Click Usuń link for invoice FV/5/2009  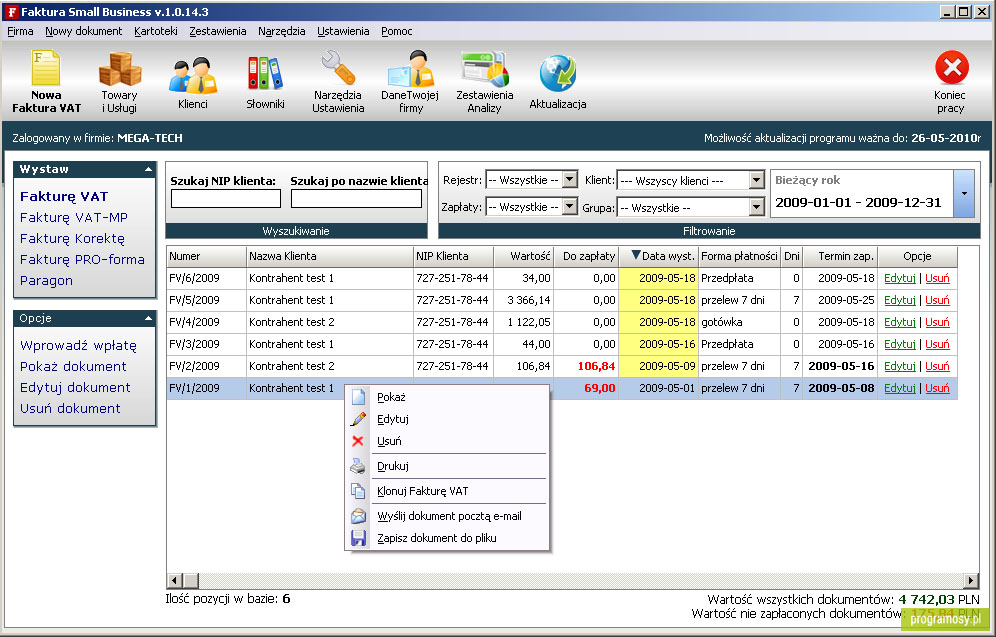pos(937,300)
